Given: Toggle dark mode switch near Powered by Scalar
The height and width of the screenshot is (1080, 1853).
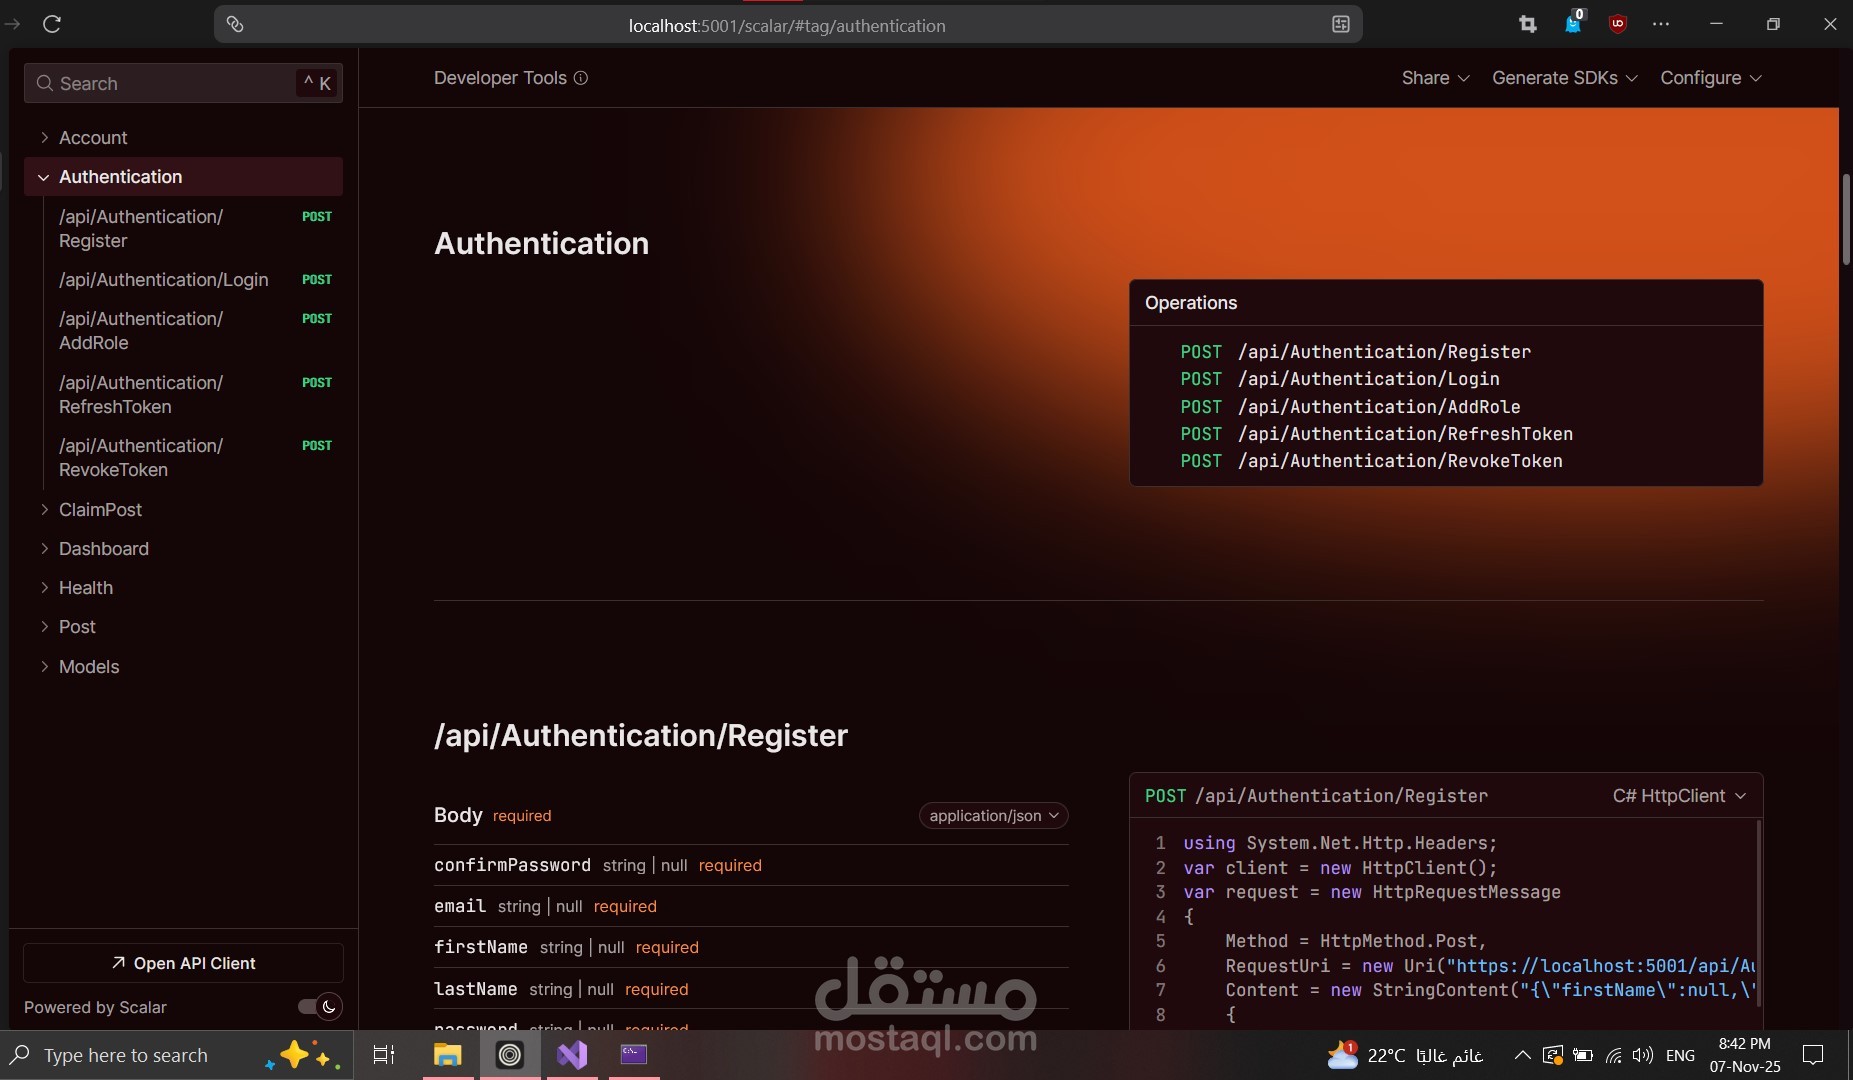Looking at the screenshot, I should point(320,1007).
